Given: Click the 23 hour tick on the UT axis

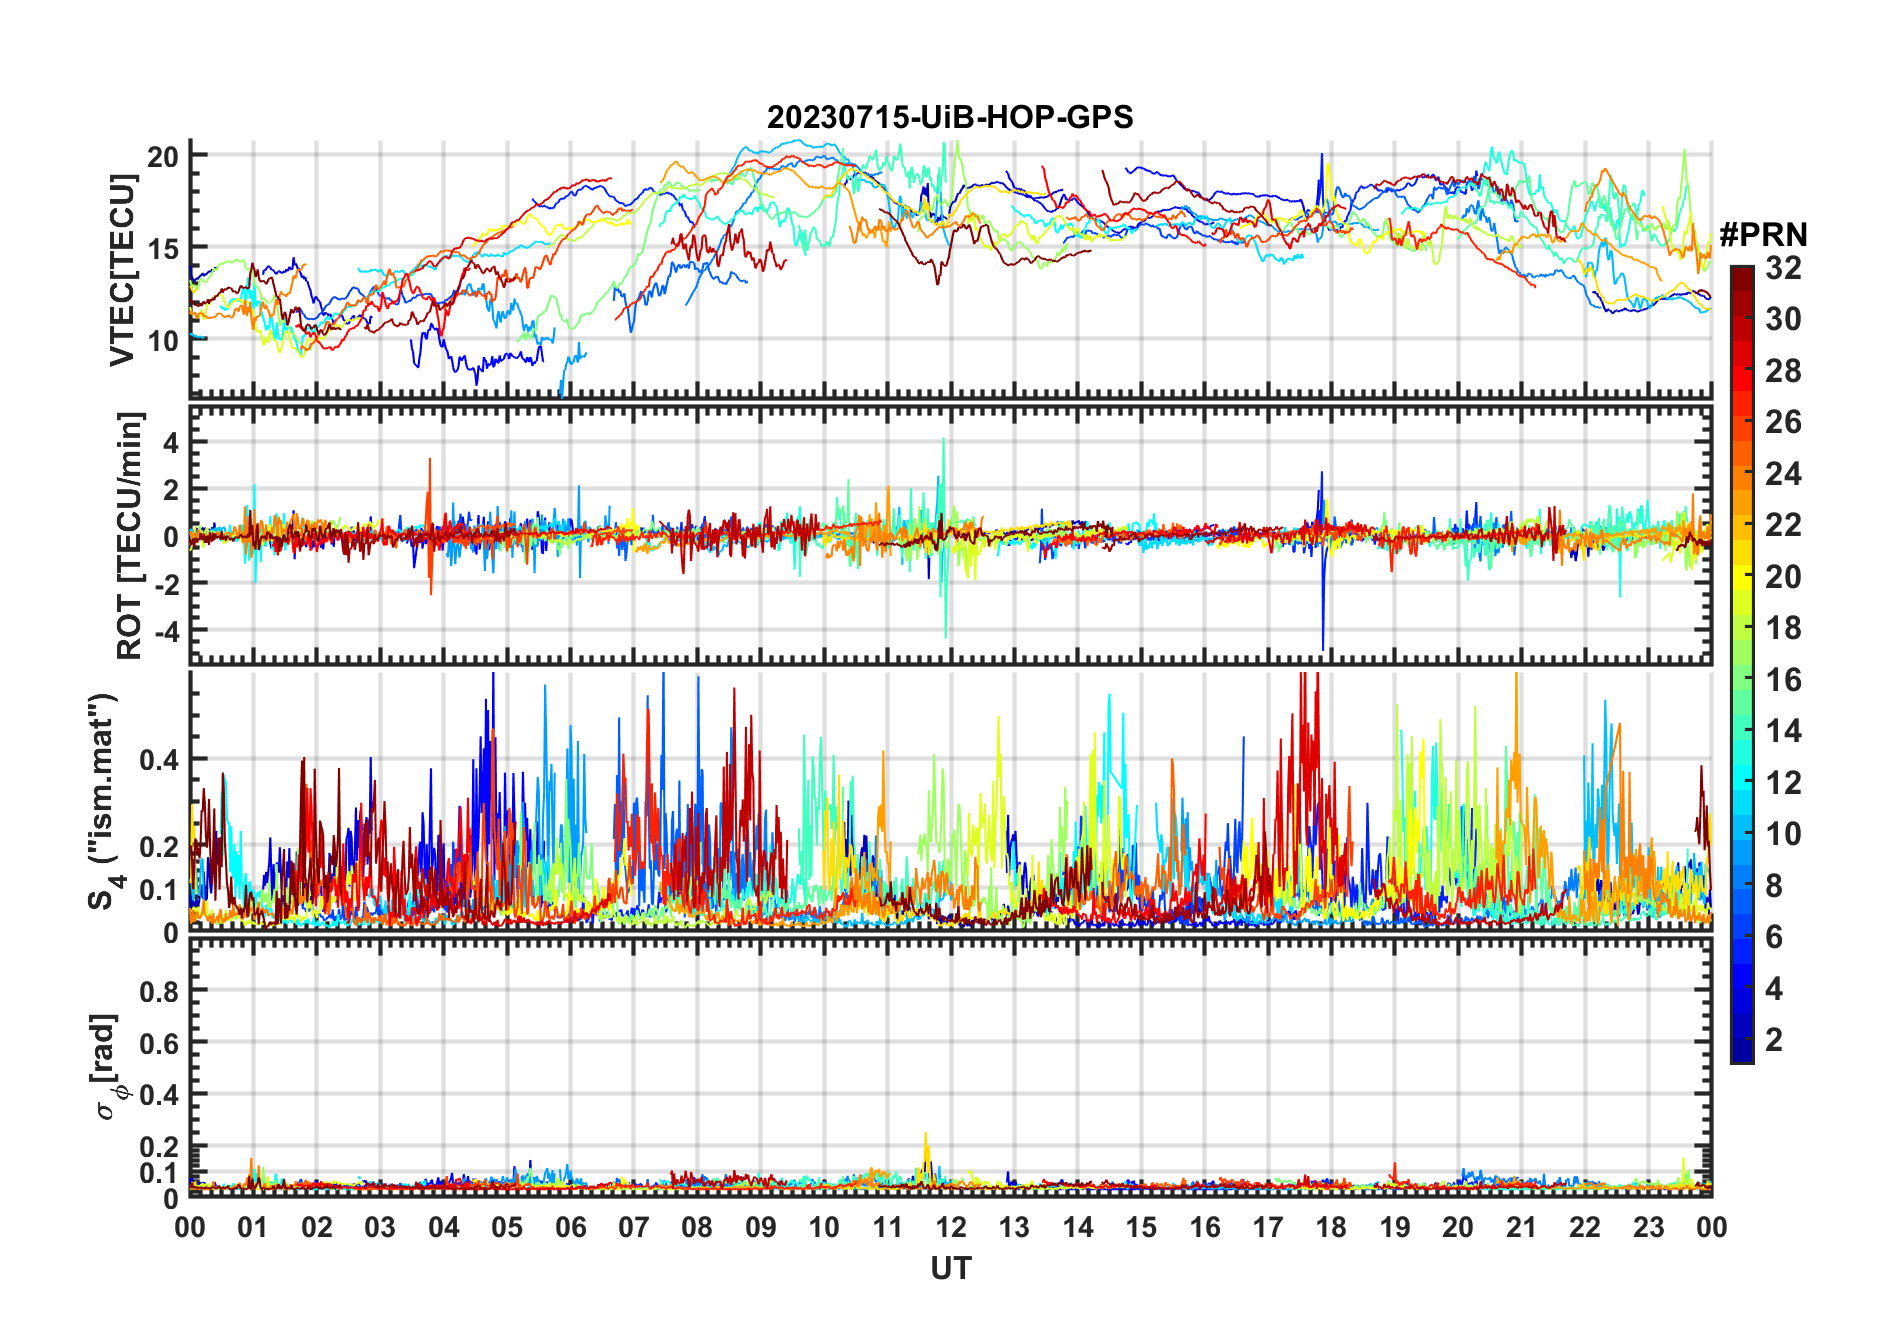Looking at the screenshot, I should (1648, 1227).
